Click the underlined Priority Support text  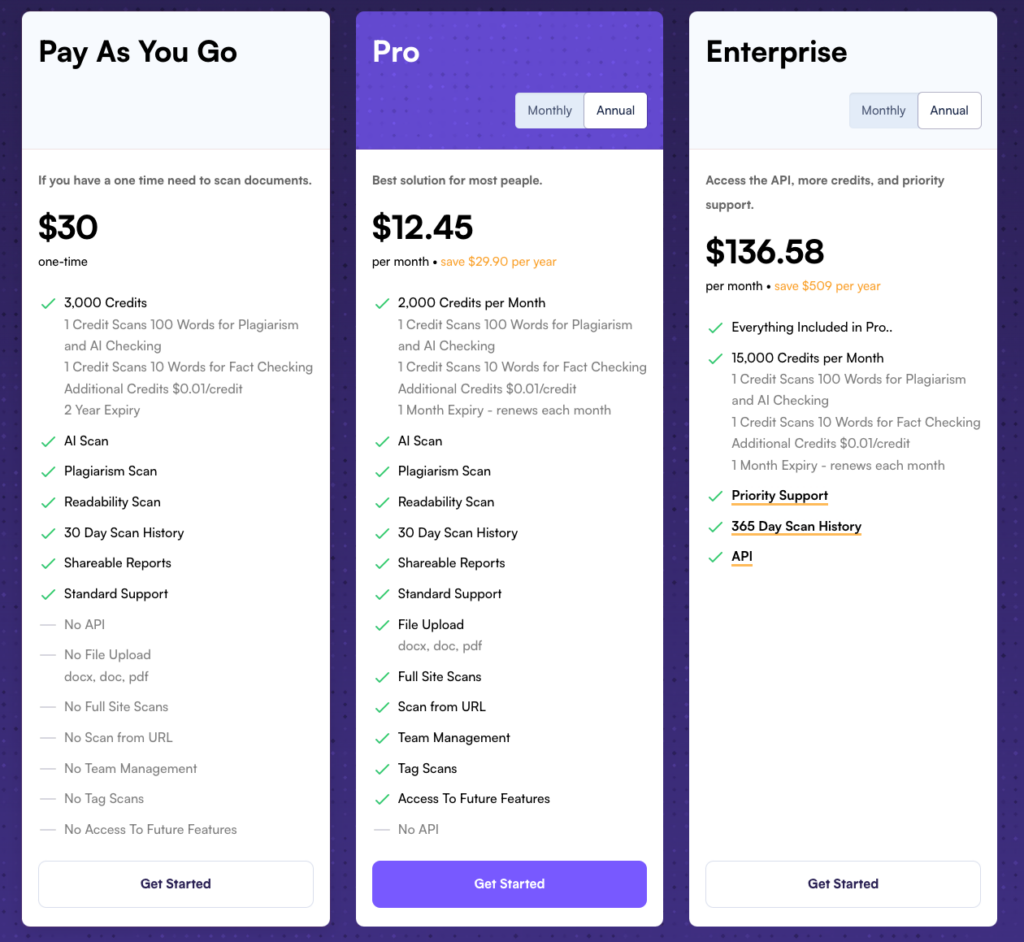pyautogui.click(x=779, y=496)
